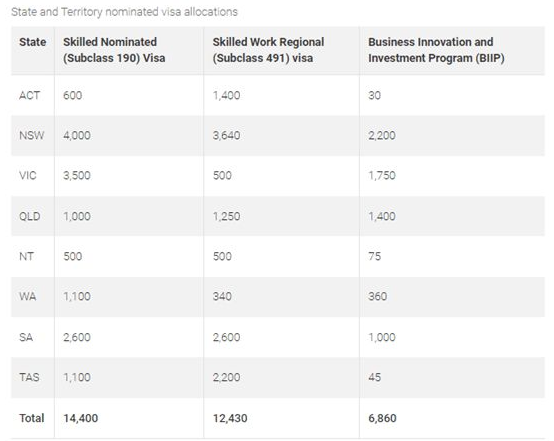The width and height of the screenshot is (554, 441).
Task: Select the ACT 600 subclass 190 value
Action: click(x=72, y=95)
